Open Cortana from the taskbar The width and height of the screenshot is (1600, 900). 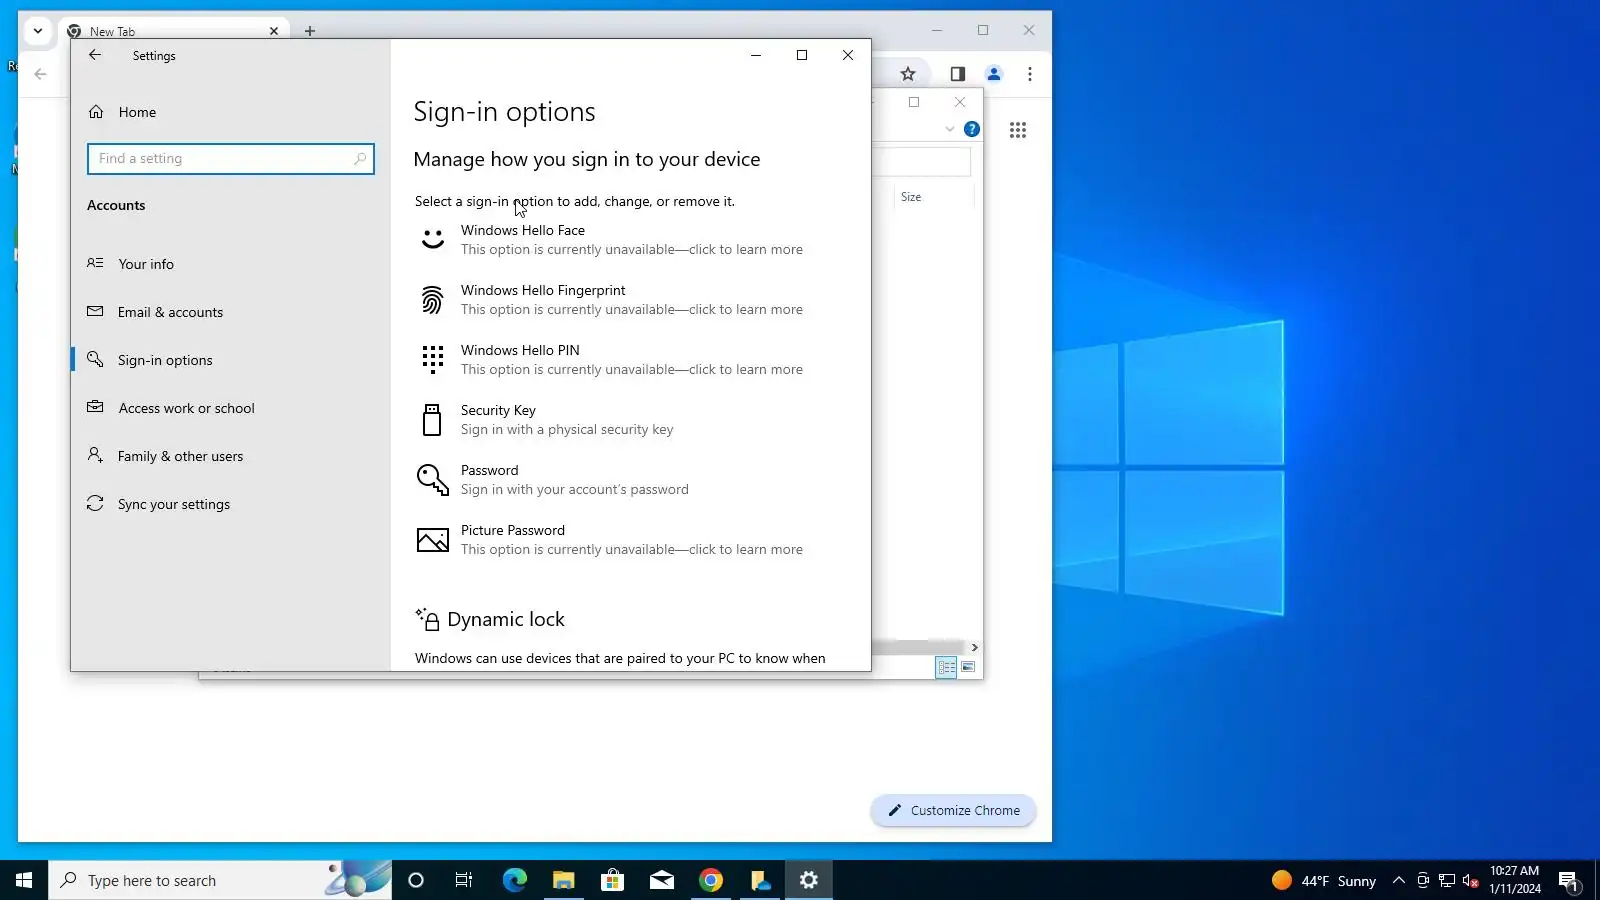click(416, 880)
